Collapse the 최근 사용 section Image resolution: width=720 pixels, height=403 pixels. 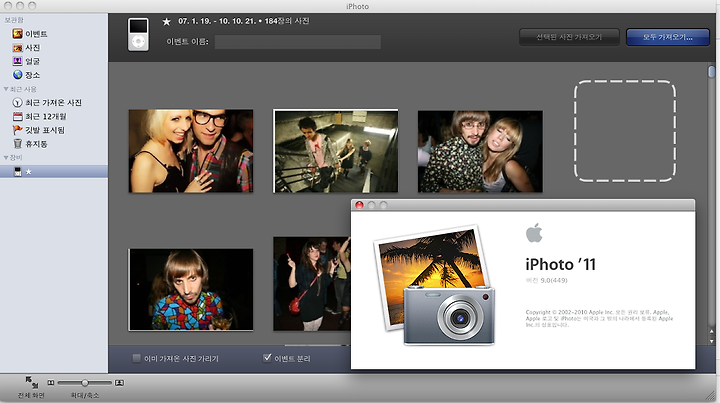coord(6,89)
